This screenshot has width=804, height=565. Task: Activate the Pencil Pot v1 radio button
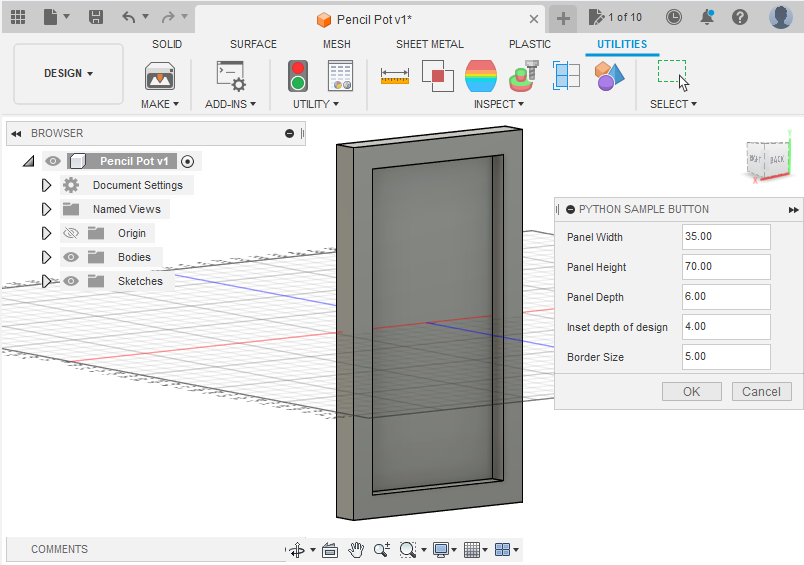coord(187,161)
